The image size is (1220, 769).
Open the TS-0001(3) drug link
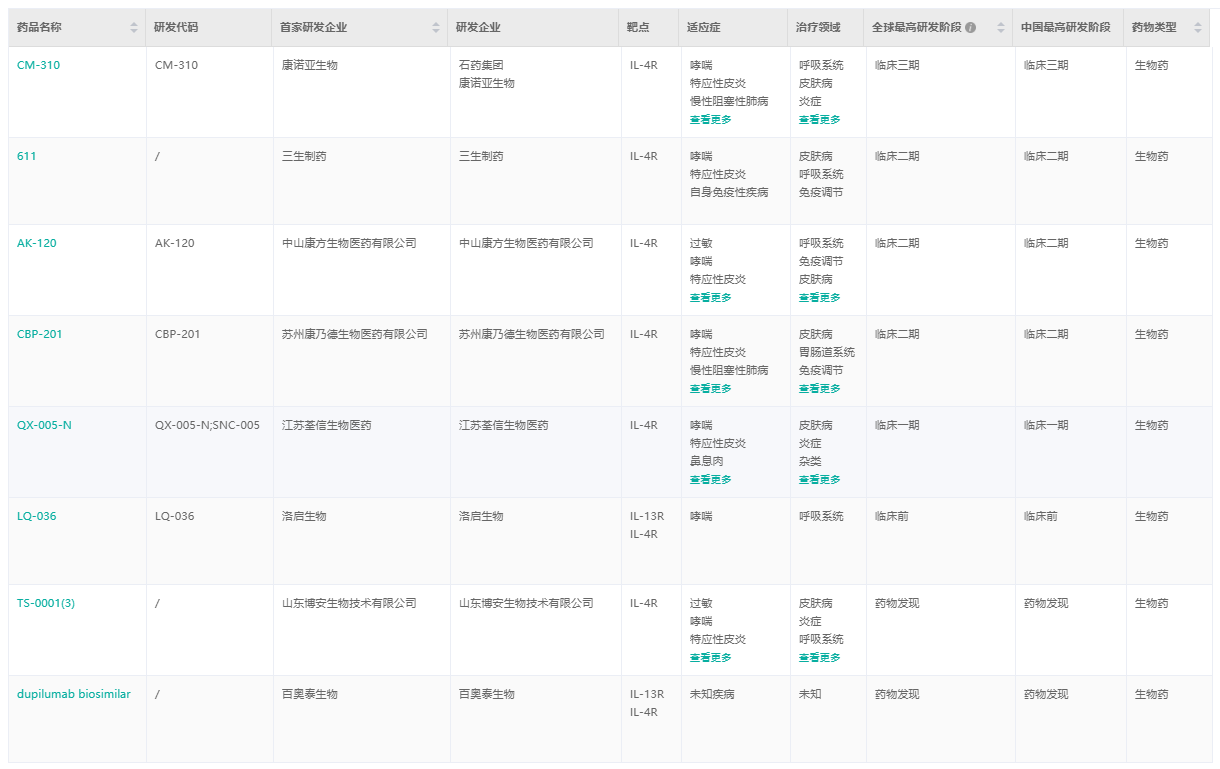tap(46, 603)
